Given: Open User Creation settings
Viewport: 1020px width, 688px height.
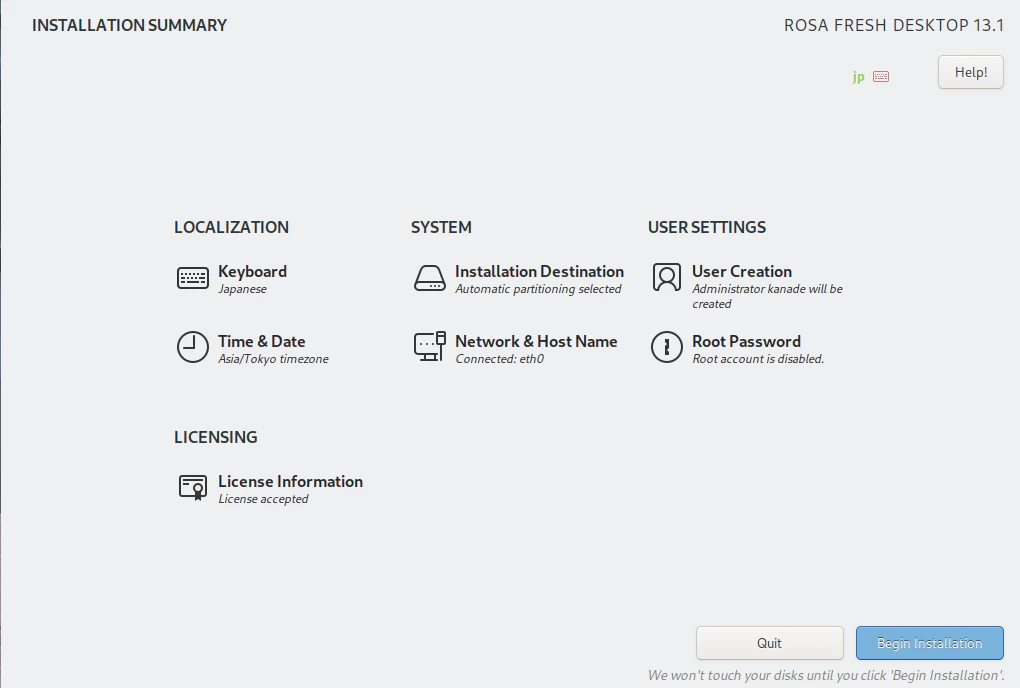Looking at the screenshot, I should click(742, 271).
